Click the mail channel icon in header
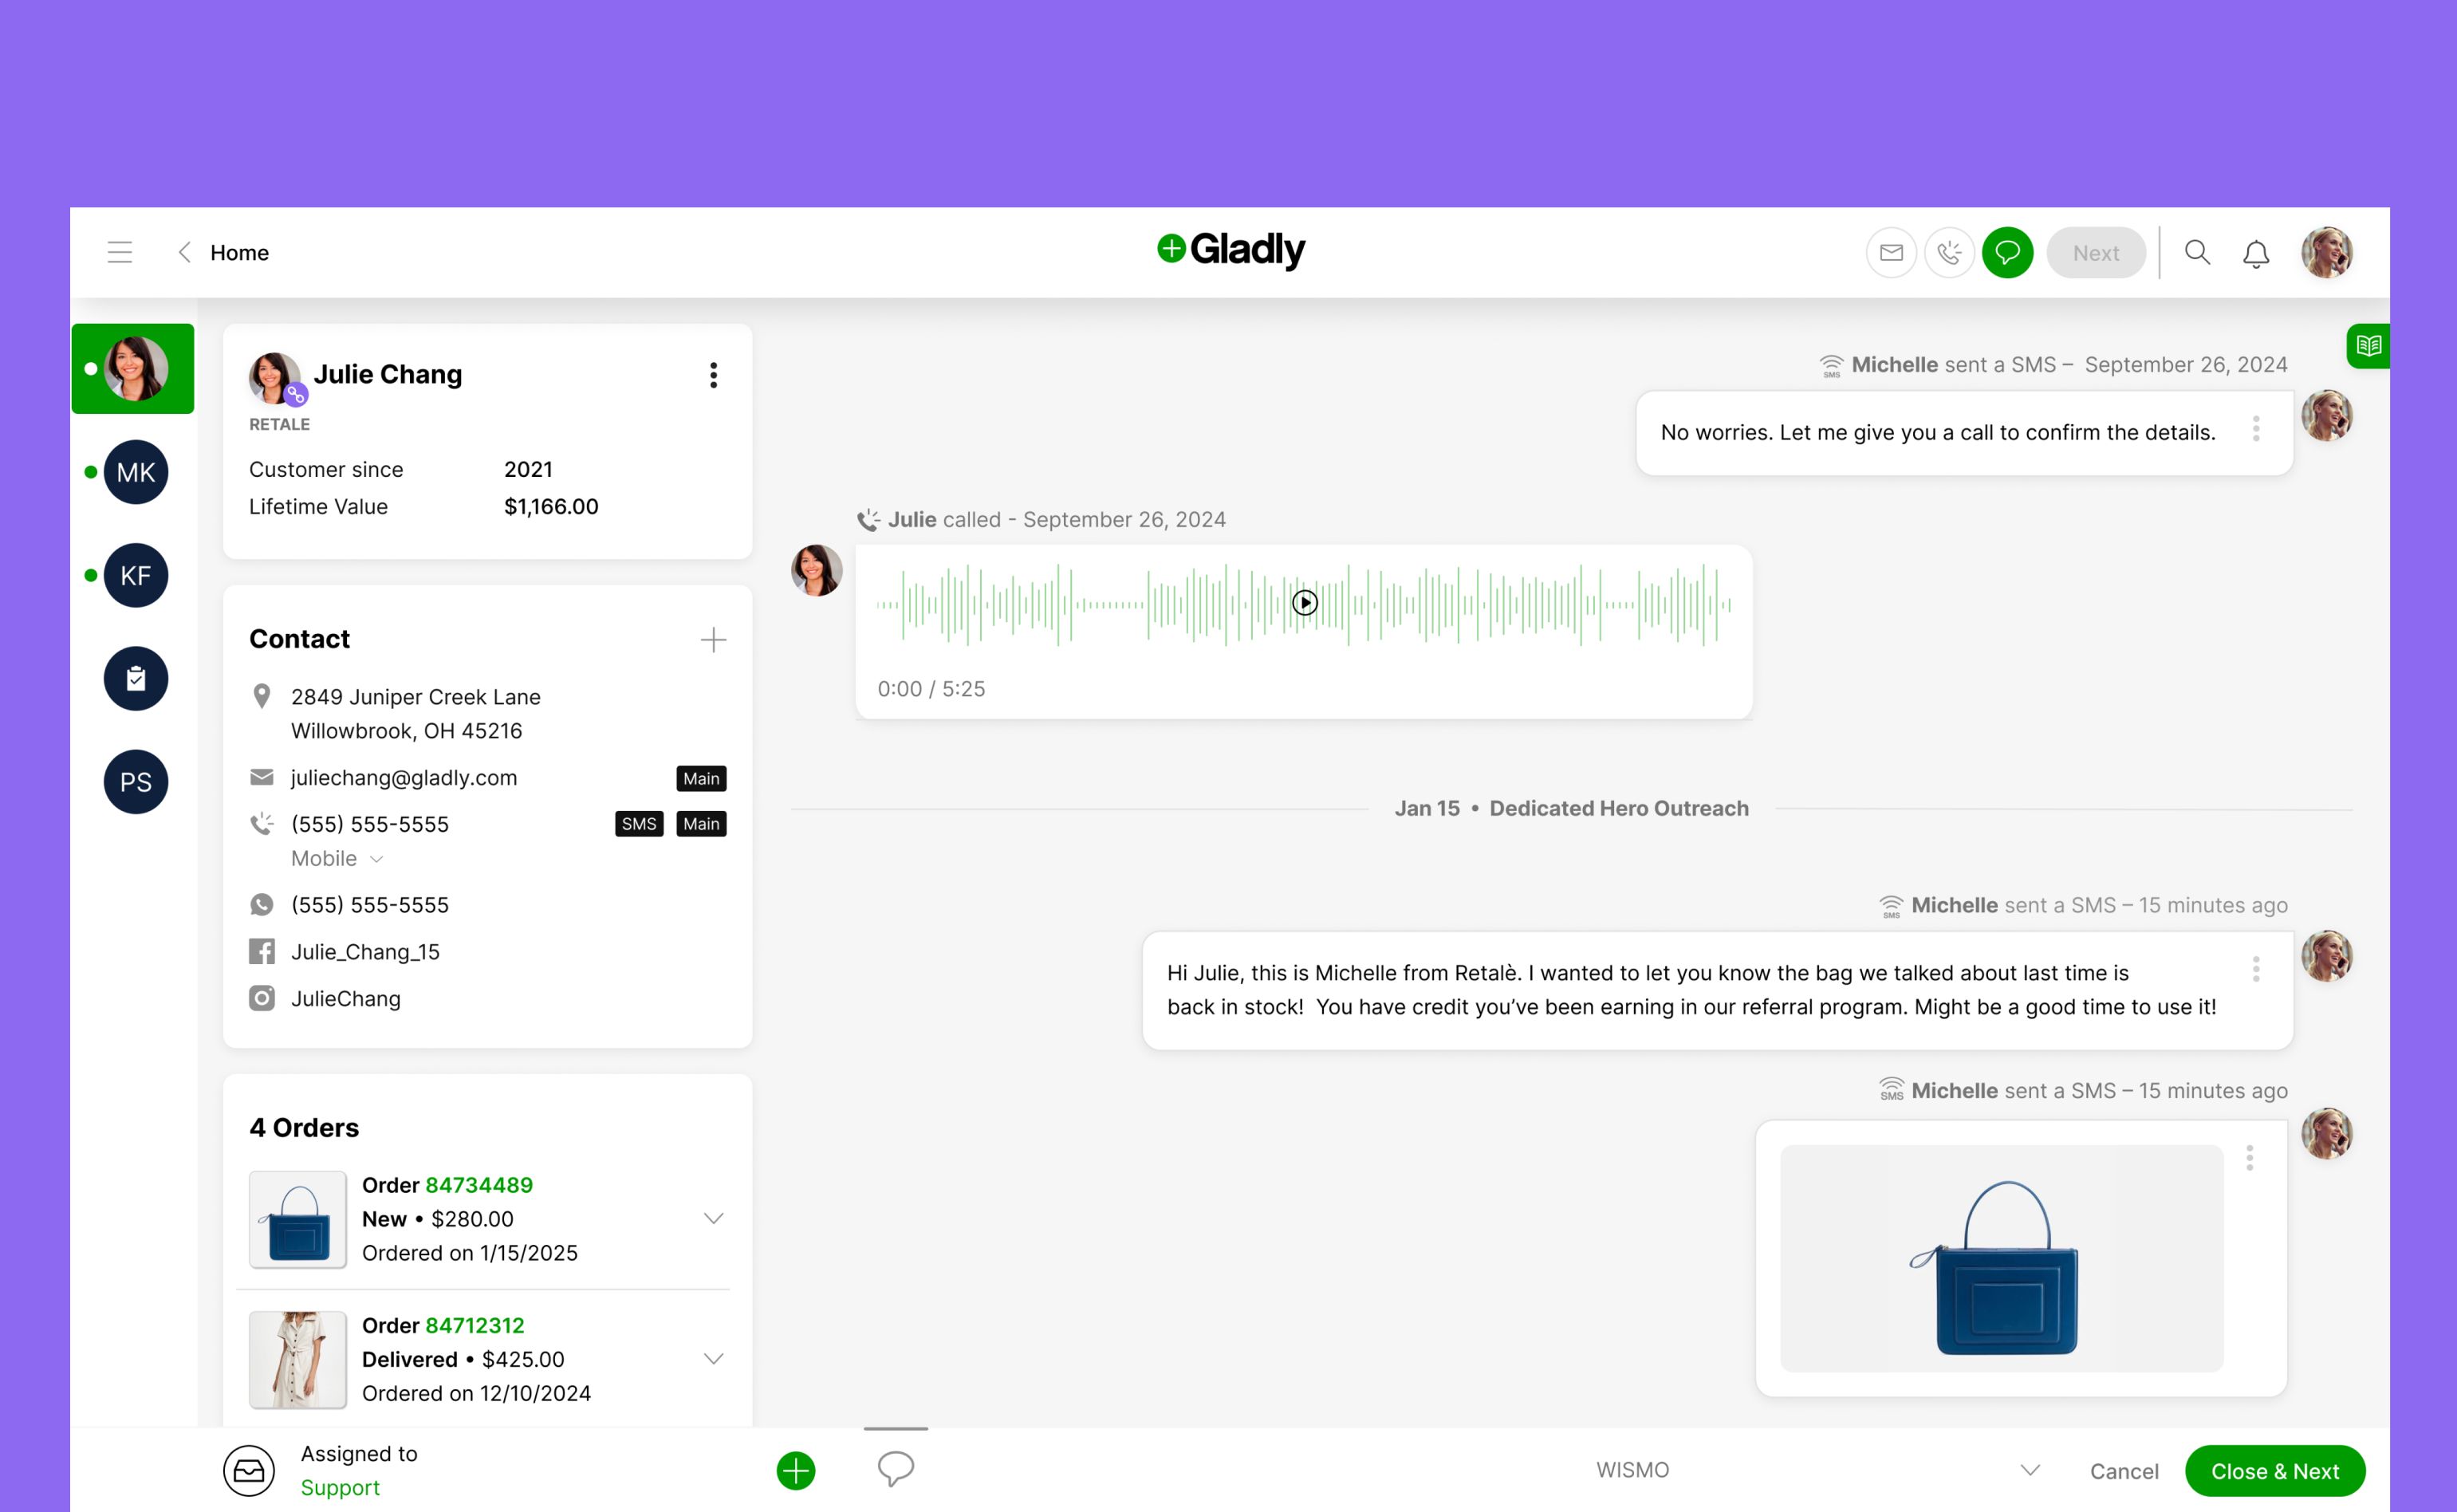 tap(1890, 253)
